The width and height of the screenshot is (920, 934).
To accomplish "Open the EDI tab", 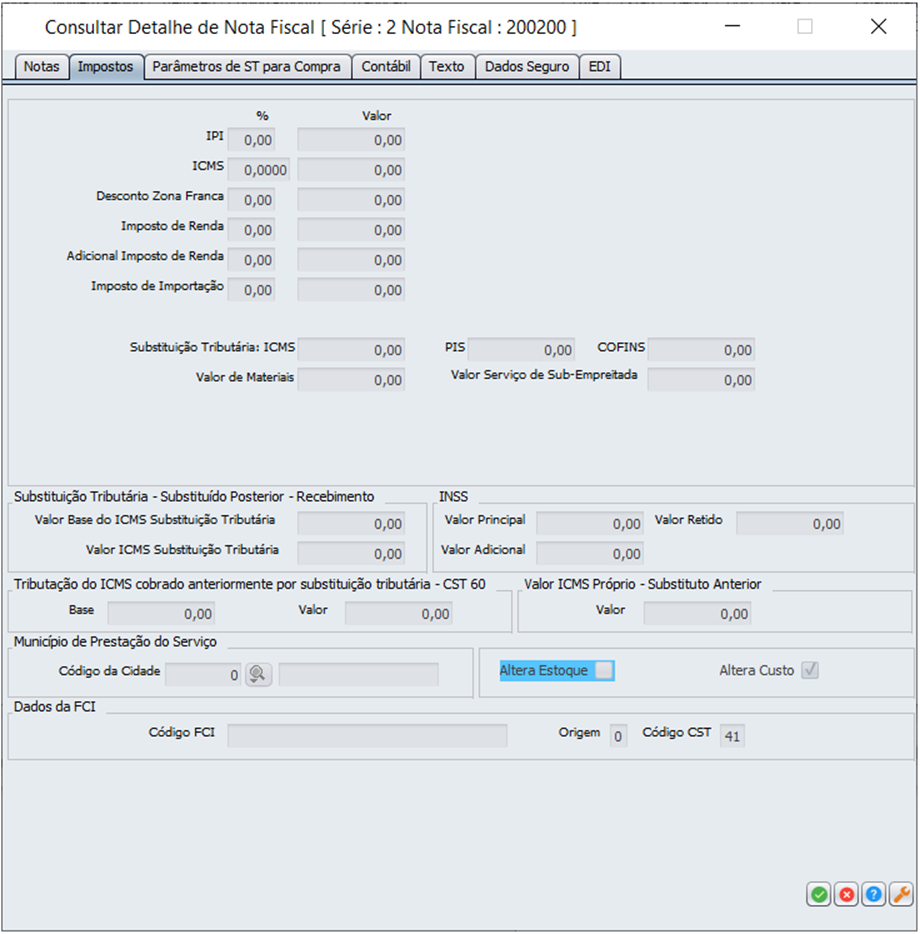I will 599,67.
